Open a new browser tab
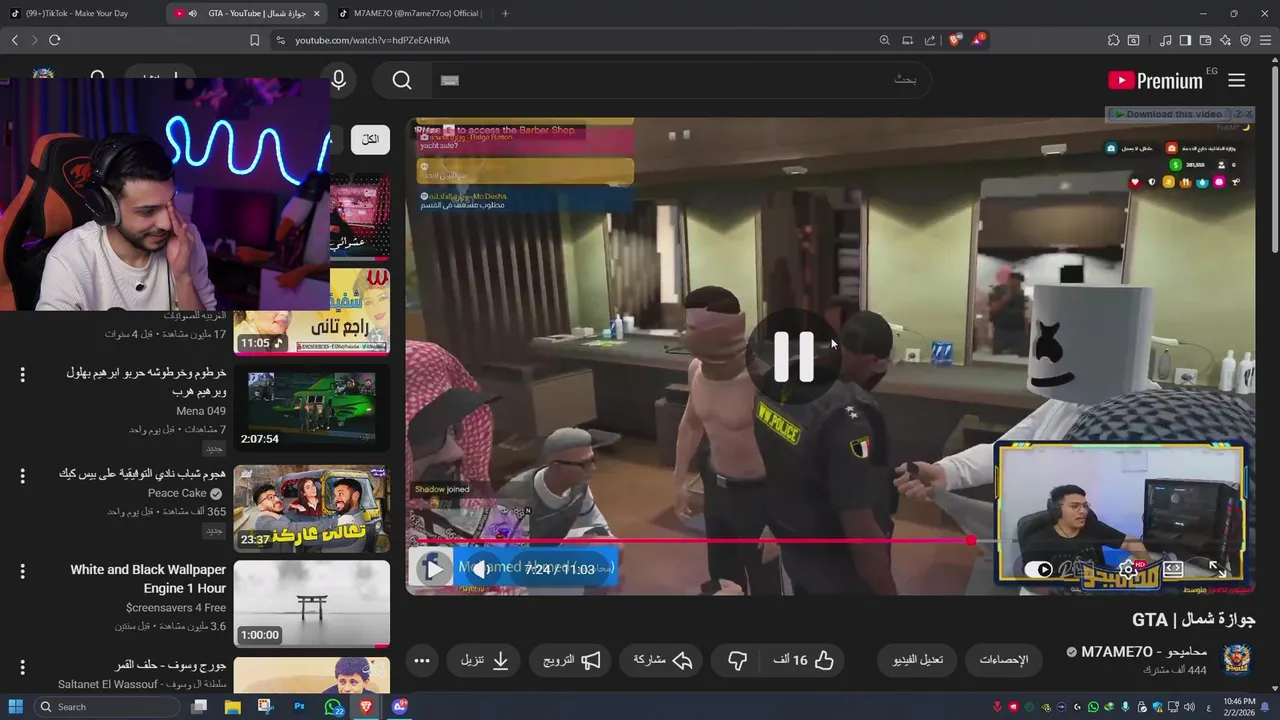This screenshot has width=1280, height=720. click(x=505, y=13)
